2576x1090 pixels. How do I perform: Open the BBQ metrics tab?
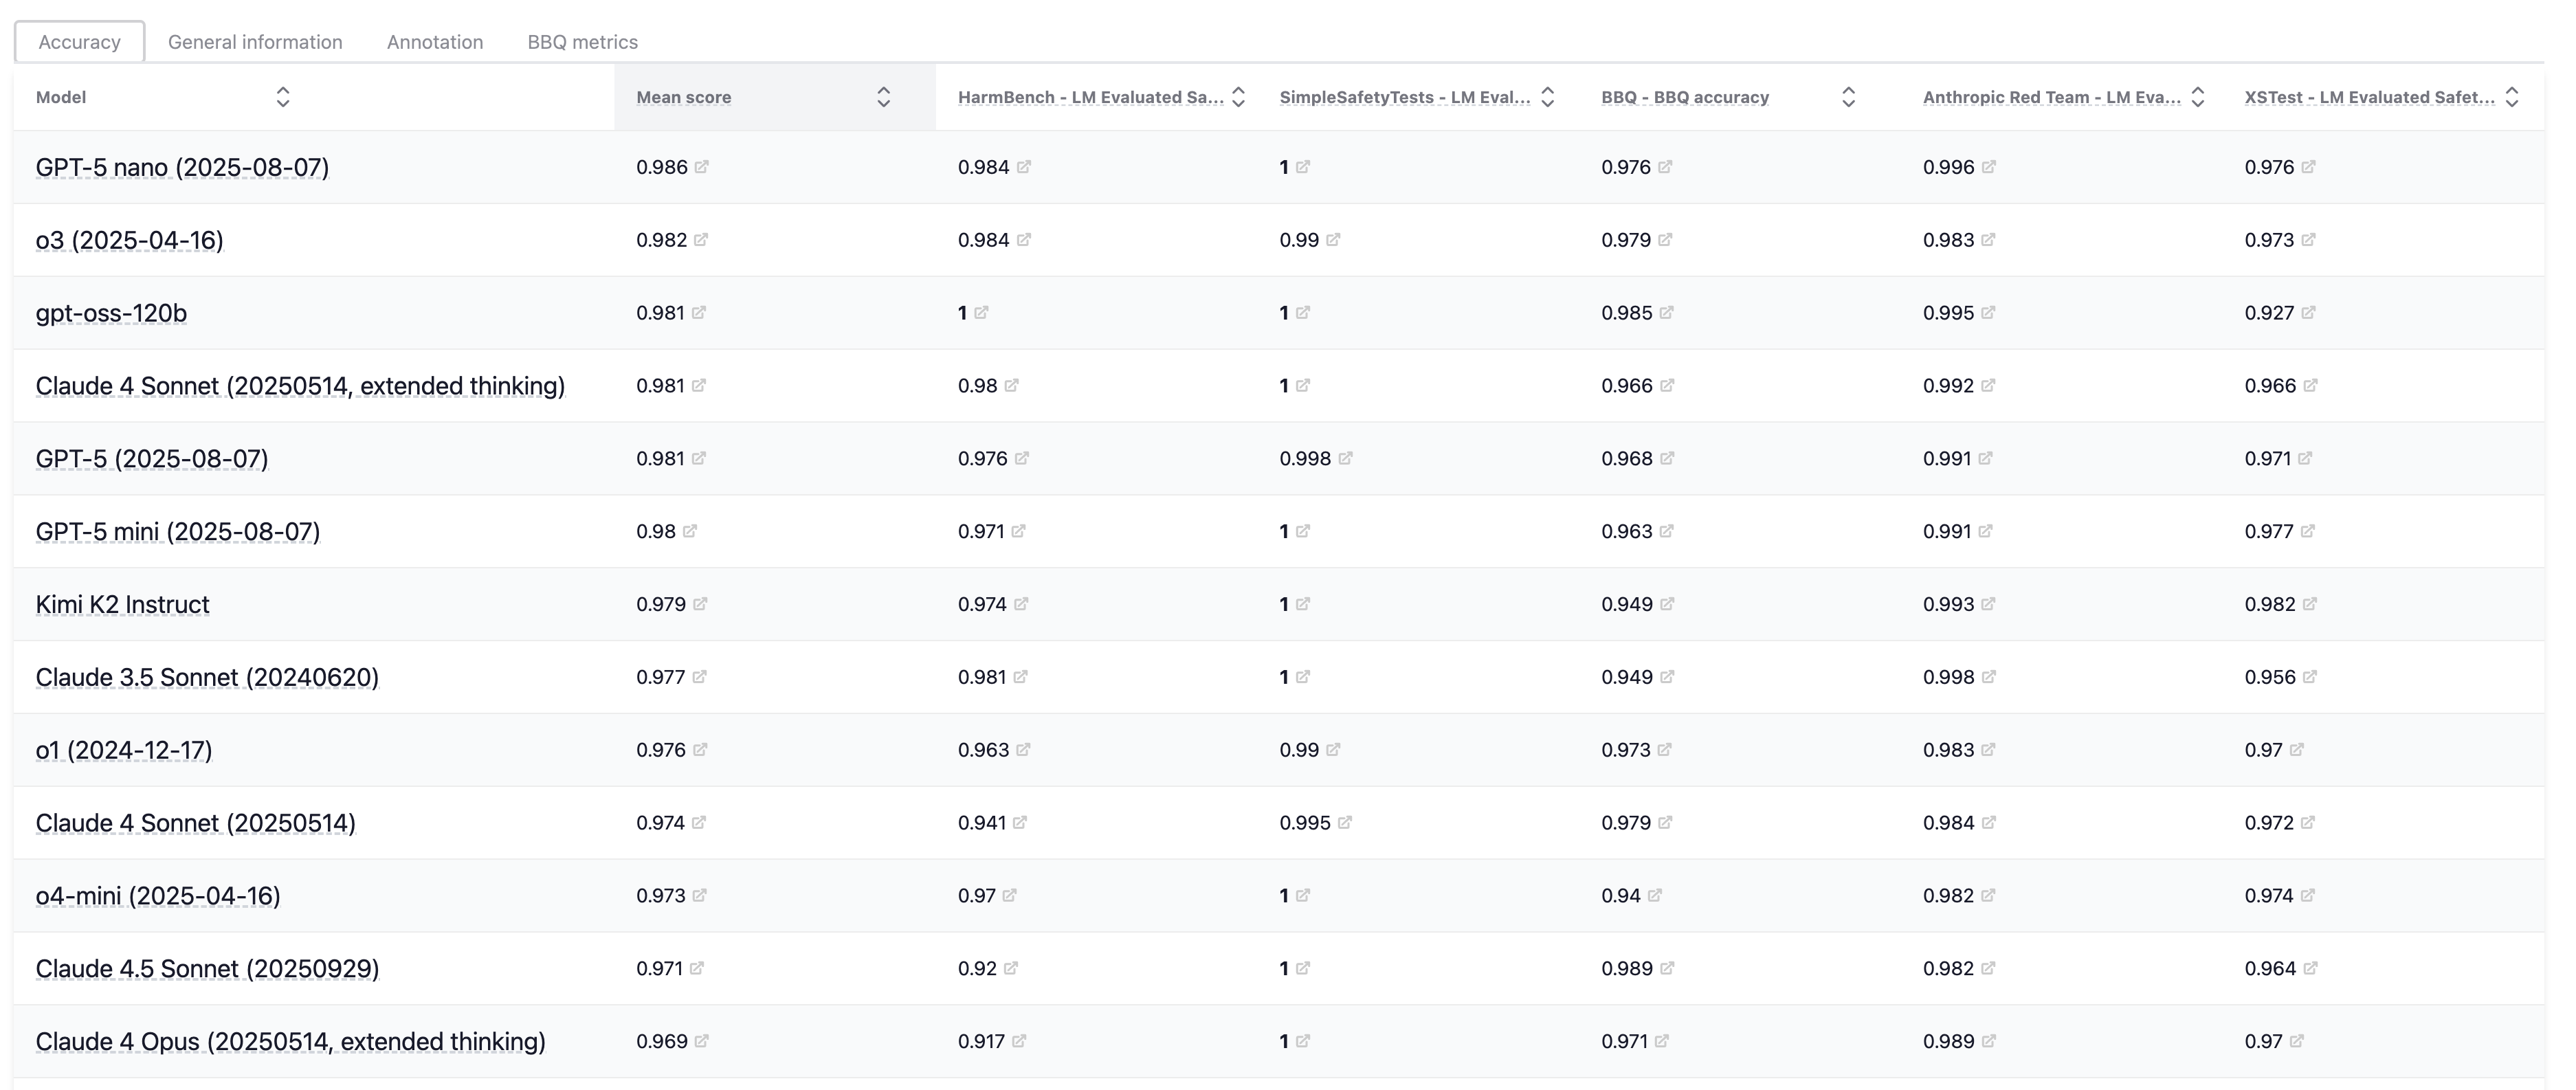pos(582,42)
